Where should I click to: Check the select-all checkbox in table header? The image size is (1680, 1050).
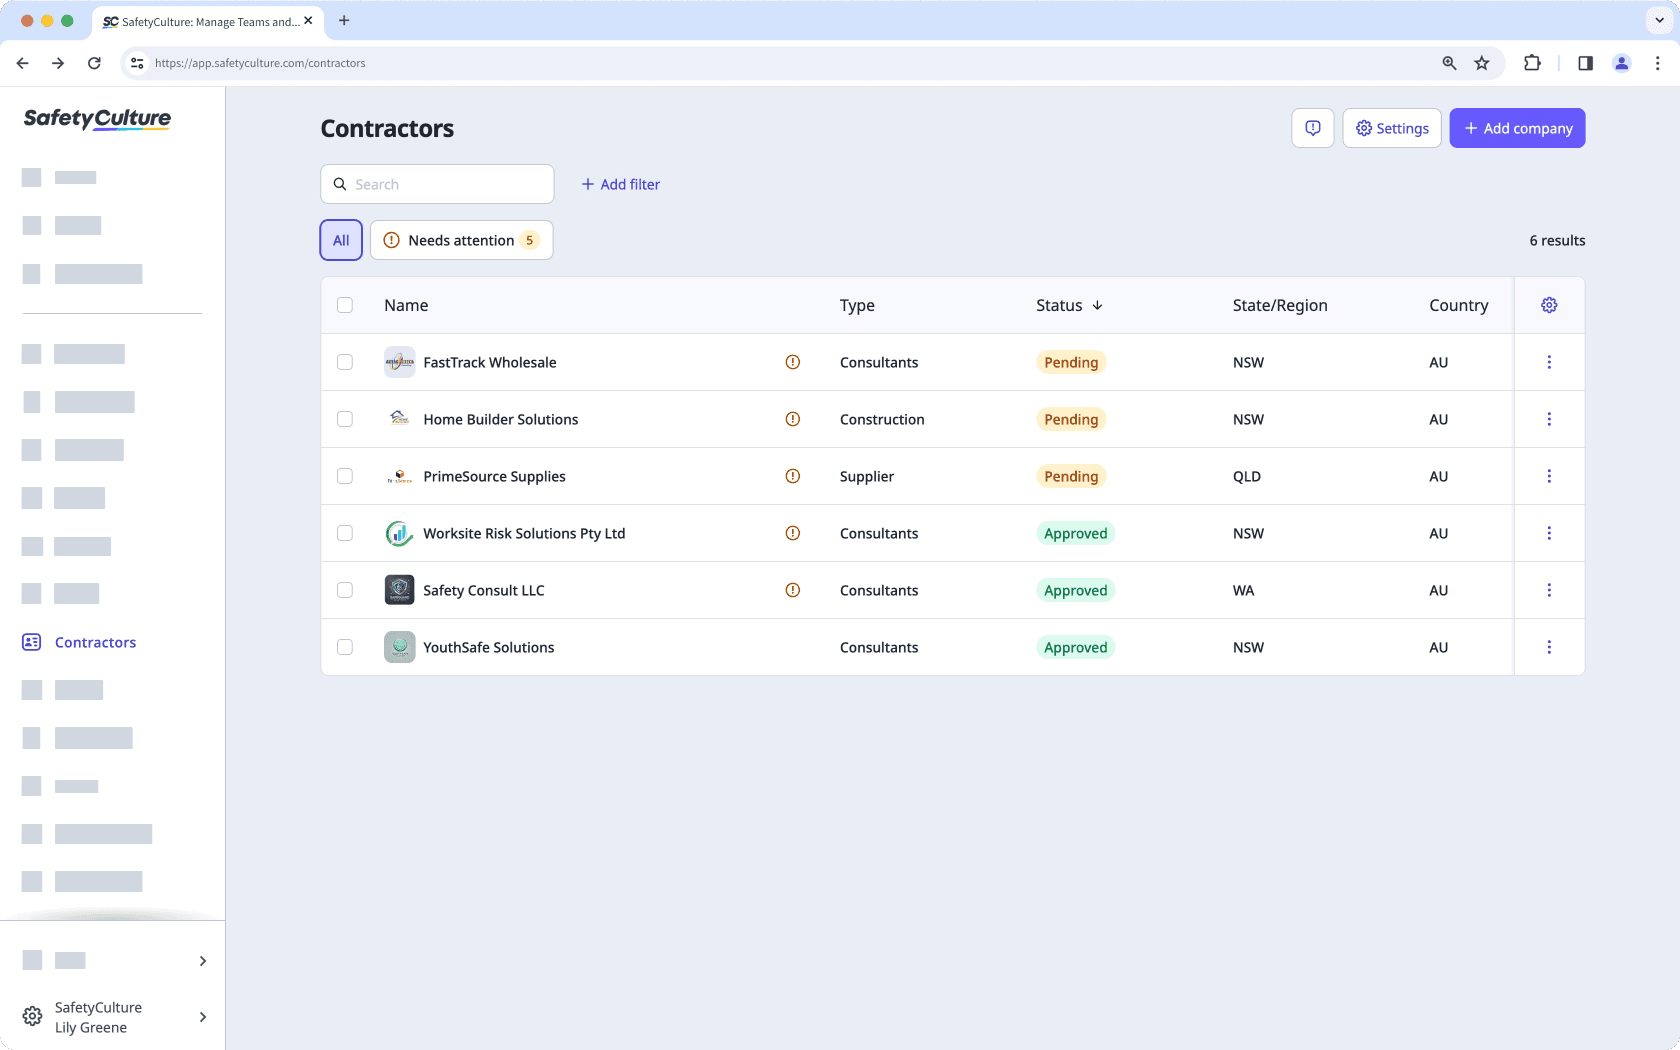coord(345,305)
